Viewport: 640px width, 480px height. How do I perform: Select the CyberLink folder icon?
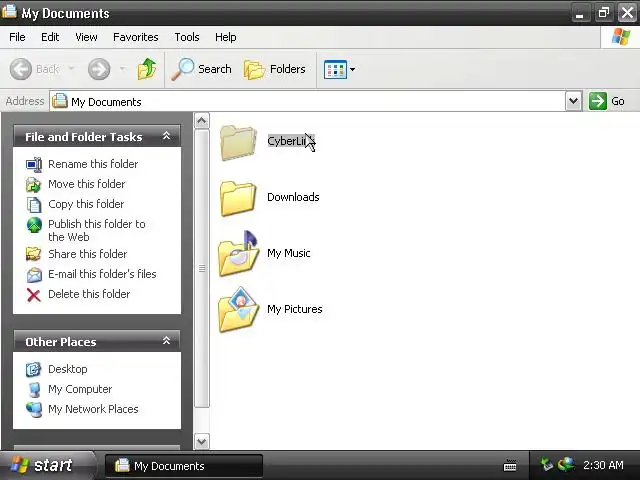click(238, 142)
